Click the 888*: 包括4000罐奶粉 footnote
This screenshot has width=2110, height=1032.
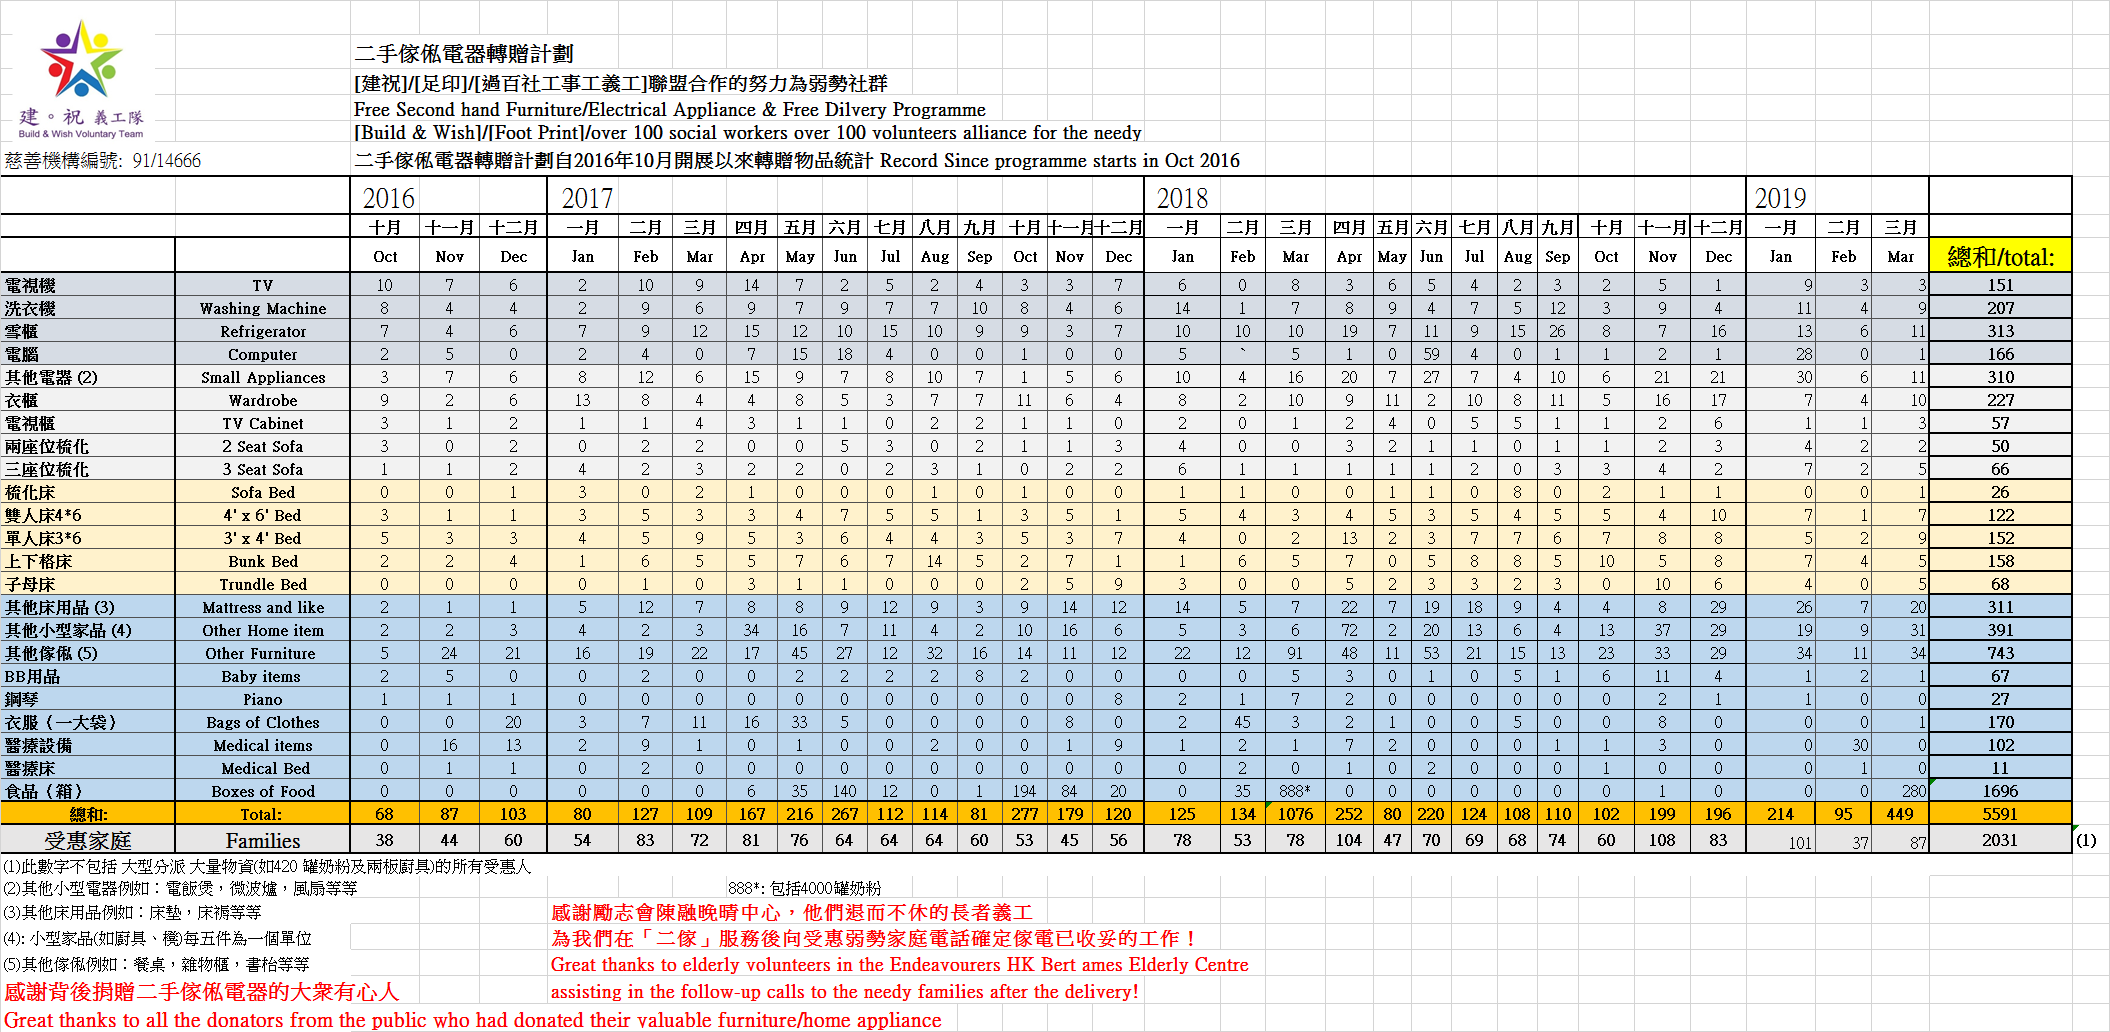click(x=805, y=888)
